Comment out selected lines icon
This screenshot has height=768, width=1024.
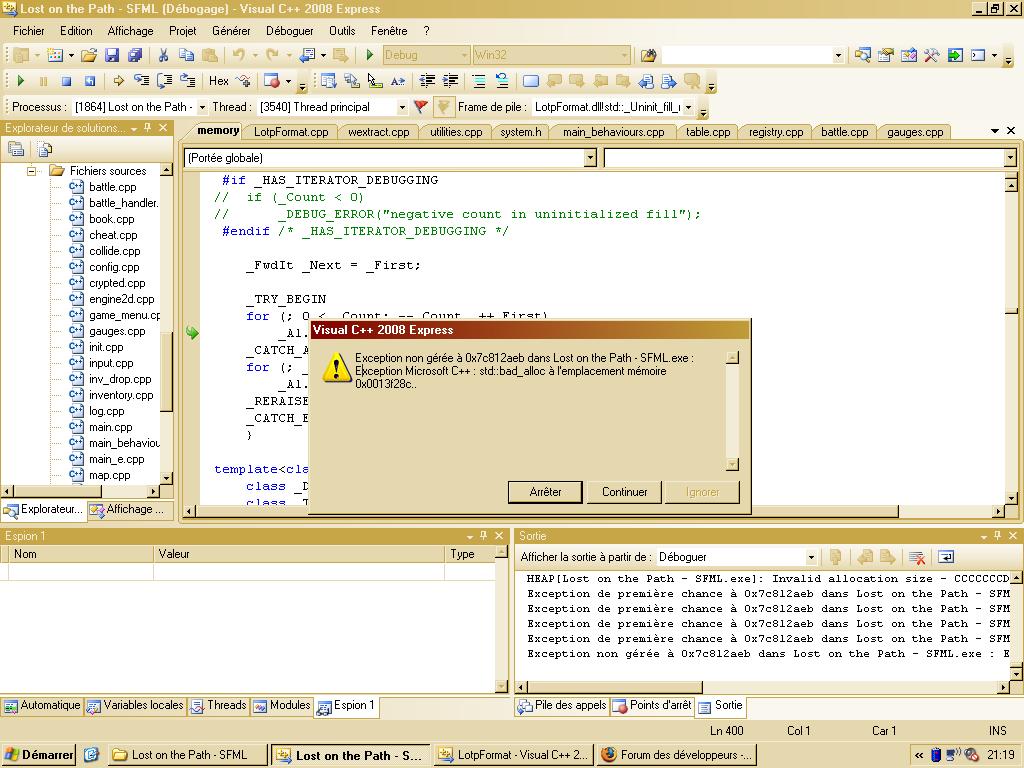coord(479,81)
